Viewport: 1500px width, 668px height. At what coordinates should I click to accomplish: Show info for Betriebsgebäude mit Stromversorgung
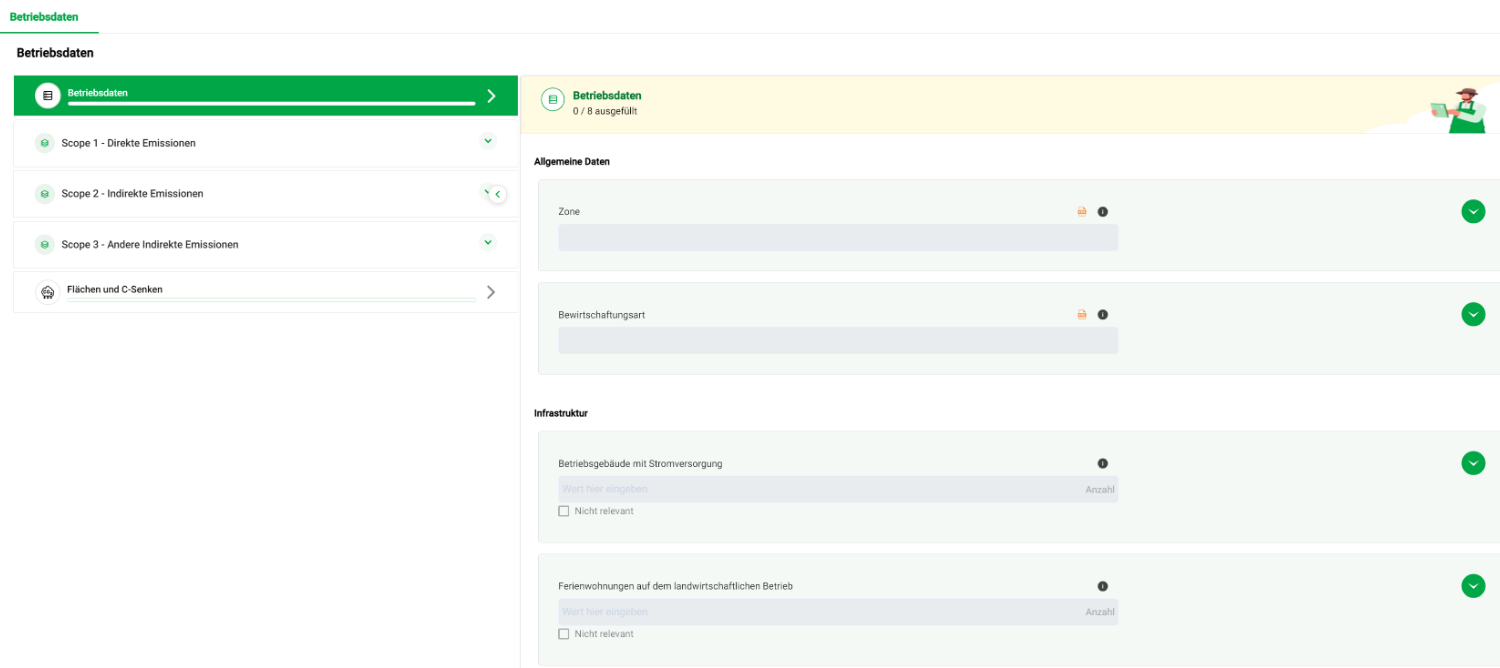tap(1103, 464)
